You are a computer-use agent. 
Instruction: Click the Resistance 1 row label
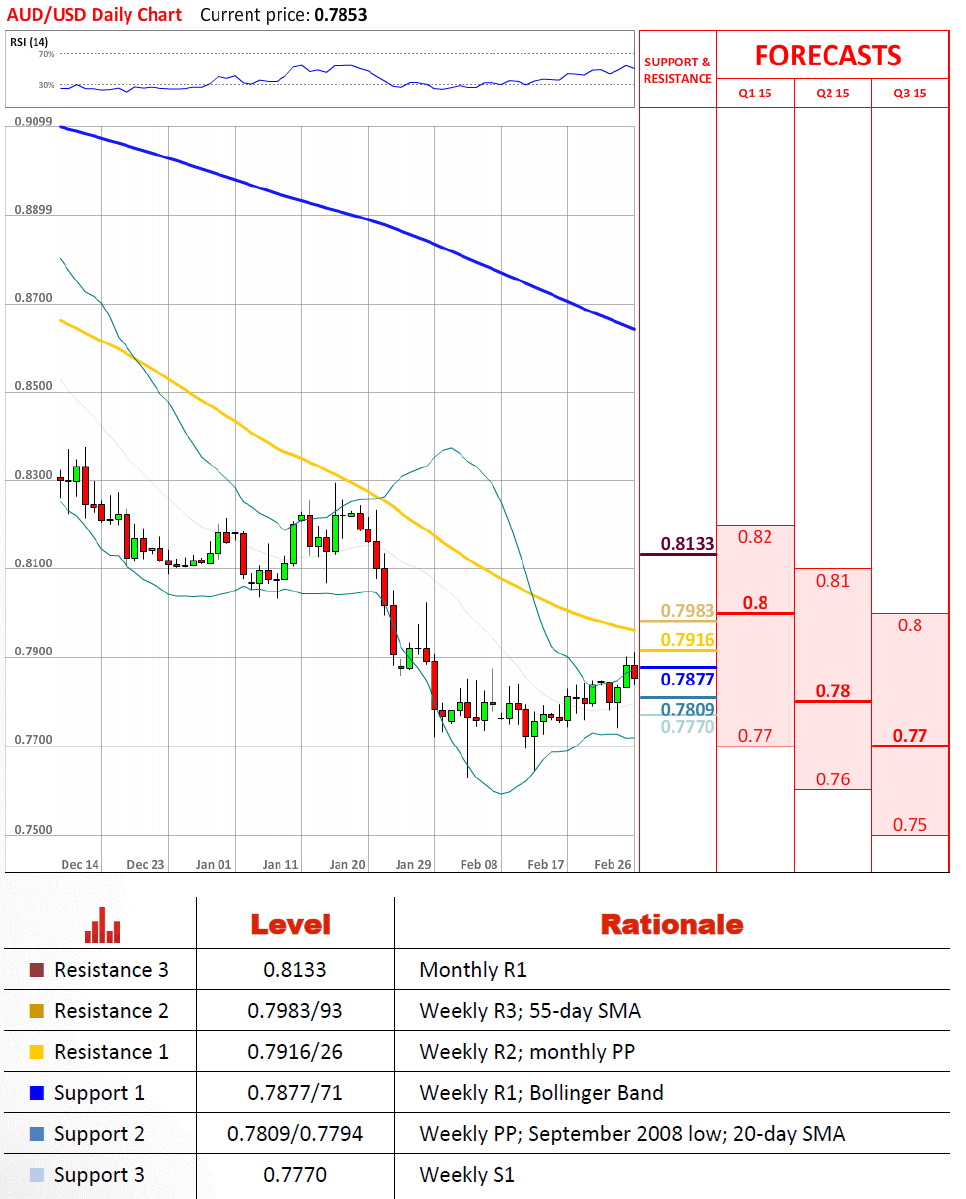tap(111, 1051)
